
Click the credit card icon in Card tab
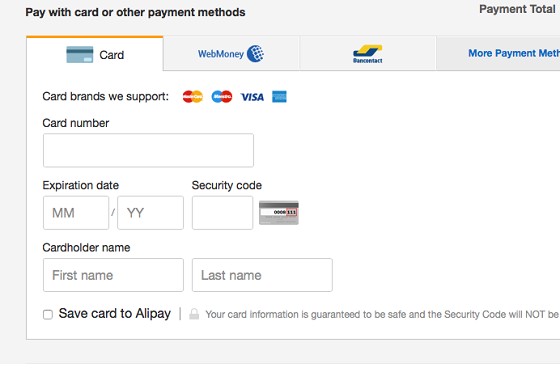click(x=80, y=55)
